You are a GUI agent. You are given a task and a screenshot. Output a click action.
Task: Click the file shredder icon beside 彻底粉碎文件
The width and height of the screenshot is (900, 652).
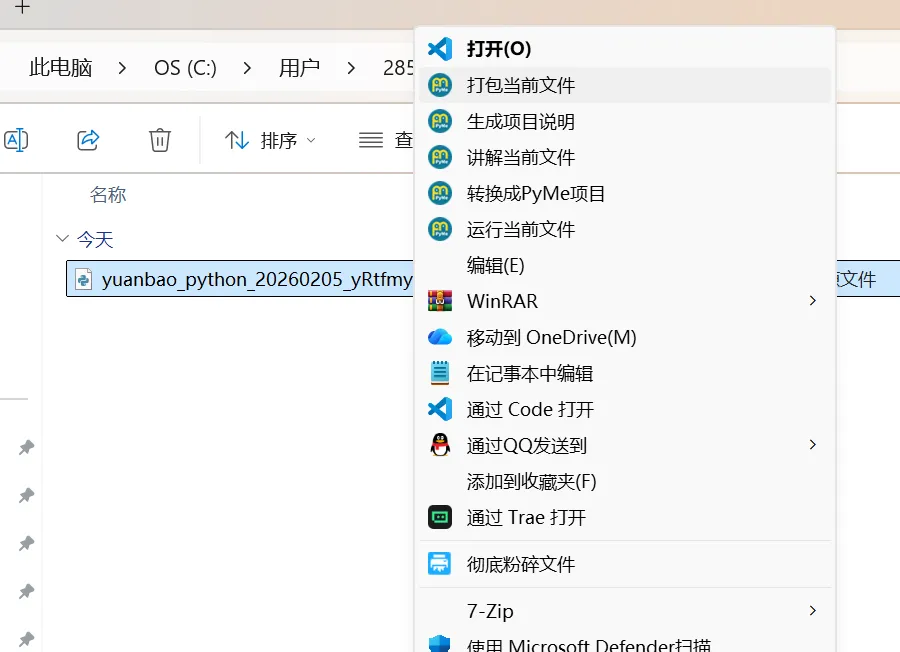click(440, 564)
